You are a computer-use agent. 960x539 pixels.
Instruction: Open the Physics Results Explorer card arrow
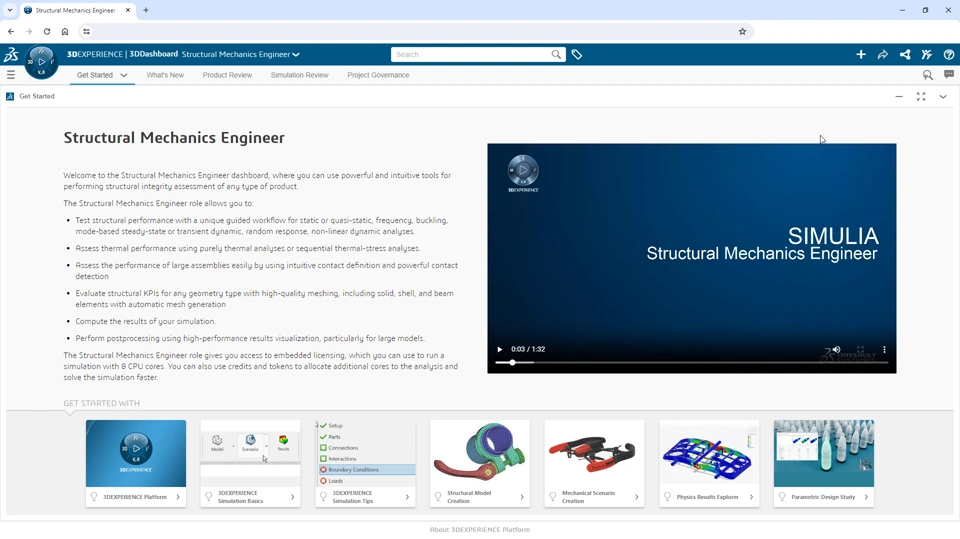751,497
